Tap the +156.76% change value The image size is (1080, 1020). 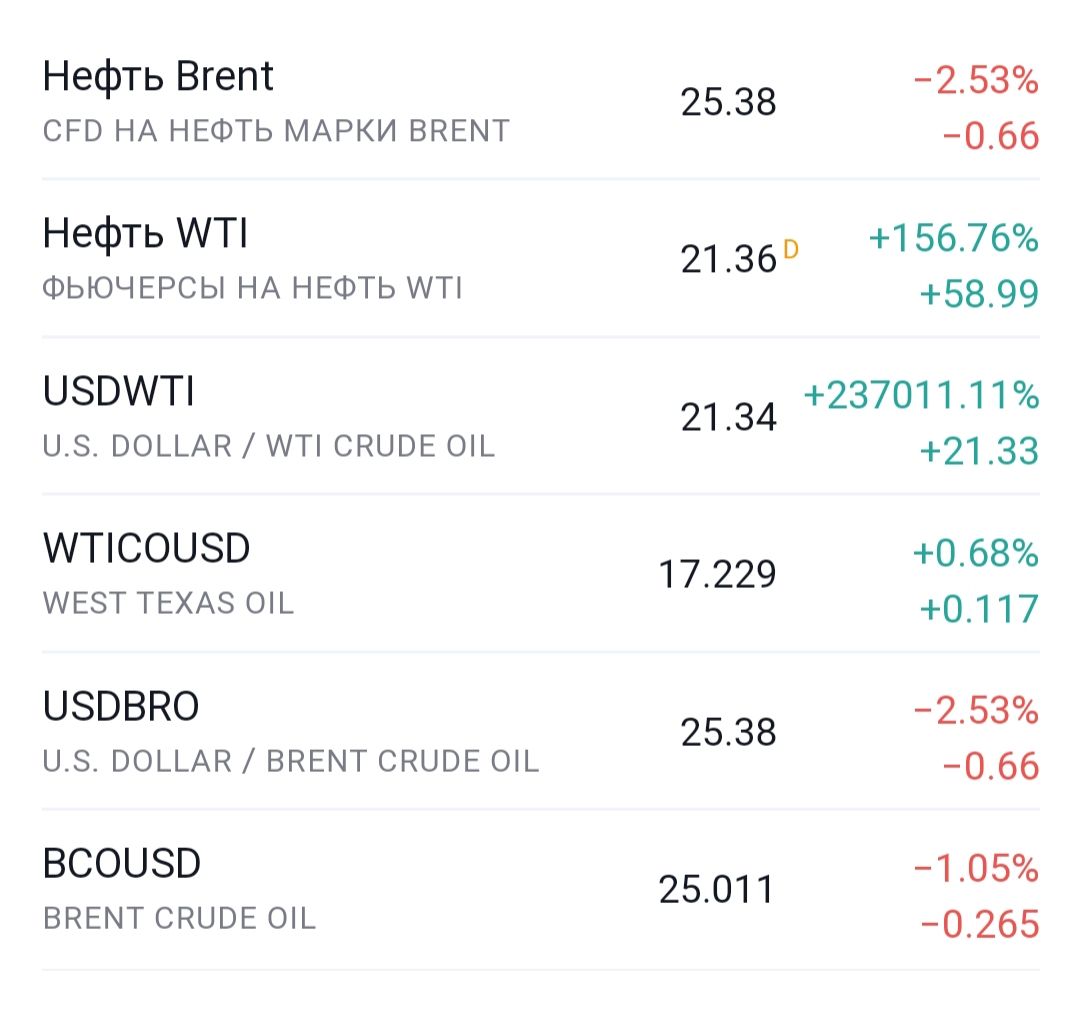point(954,238)
